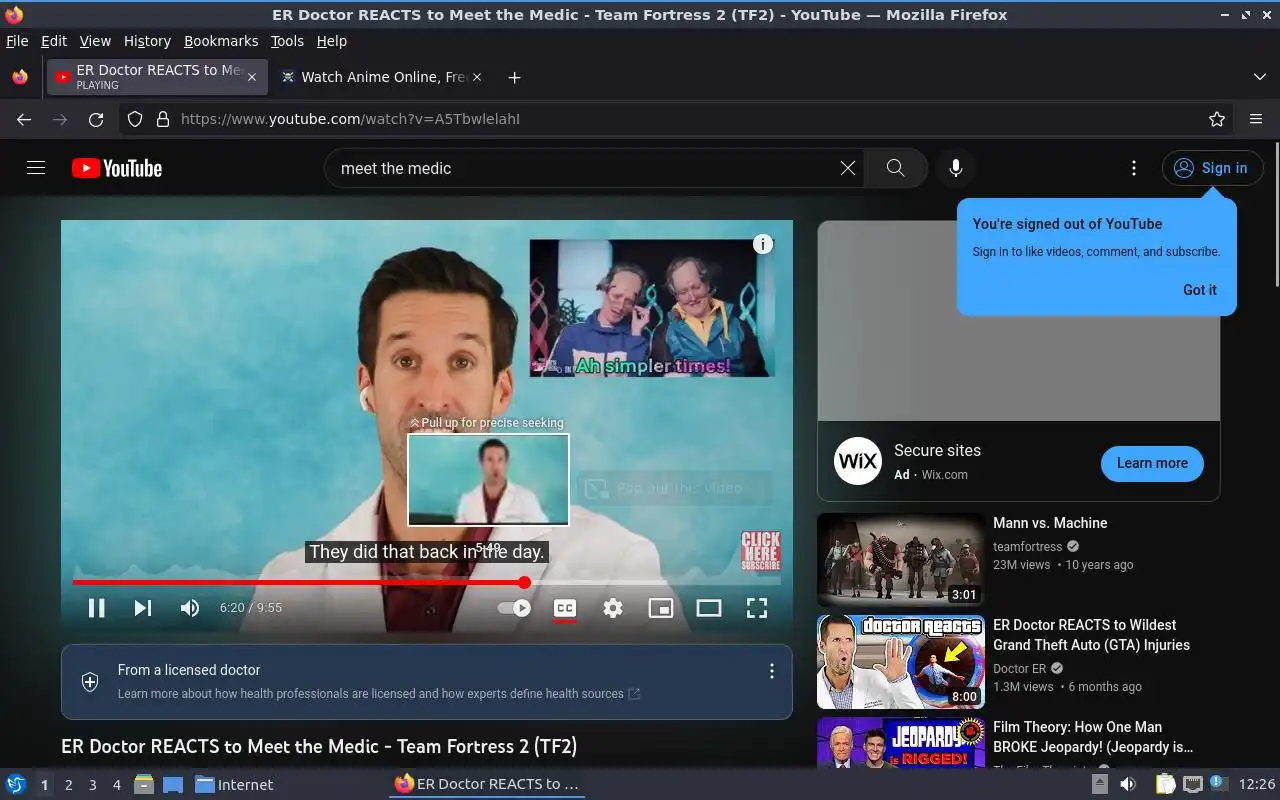Skip to the next video
This screenshot has width=1280, height=800.
coord(143,608)
